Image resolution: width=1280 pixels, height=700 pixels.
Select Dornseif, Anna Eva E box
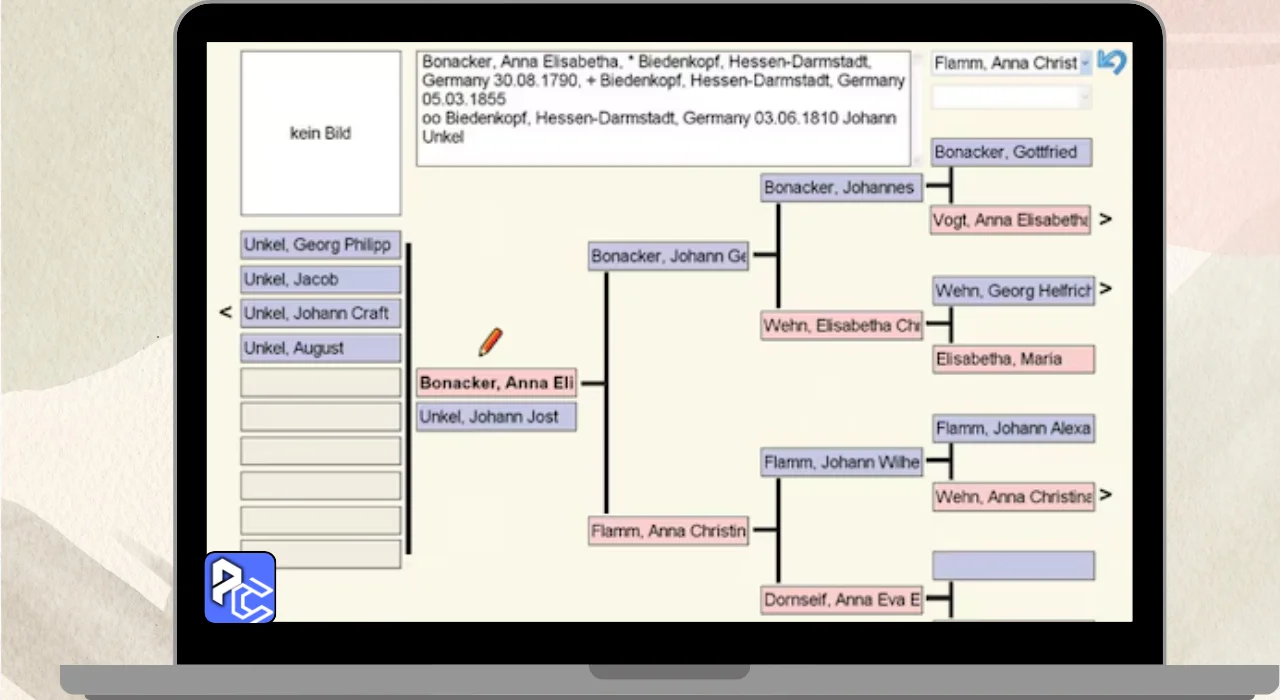(841, 600)
